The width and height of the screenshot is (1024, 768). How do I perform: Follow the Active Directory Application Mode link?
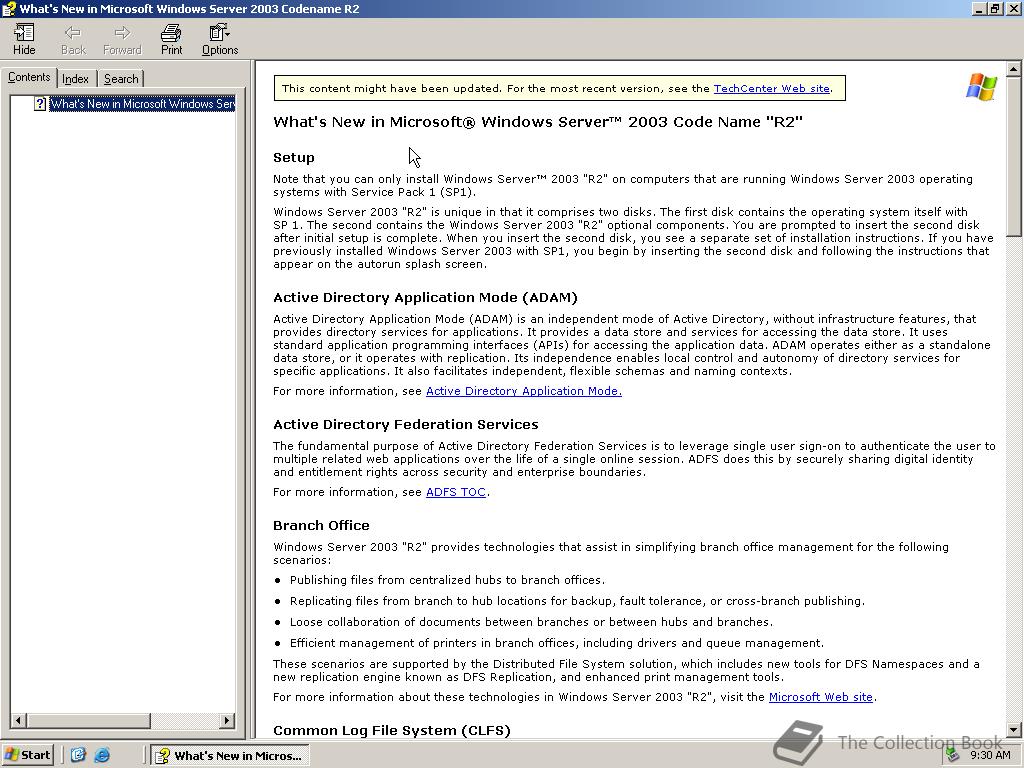coord(523,391)
